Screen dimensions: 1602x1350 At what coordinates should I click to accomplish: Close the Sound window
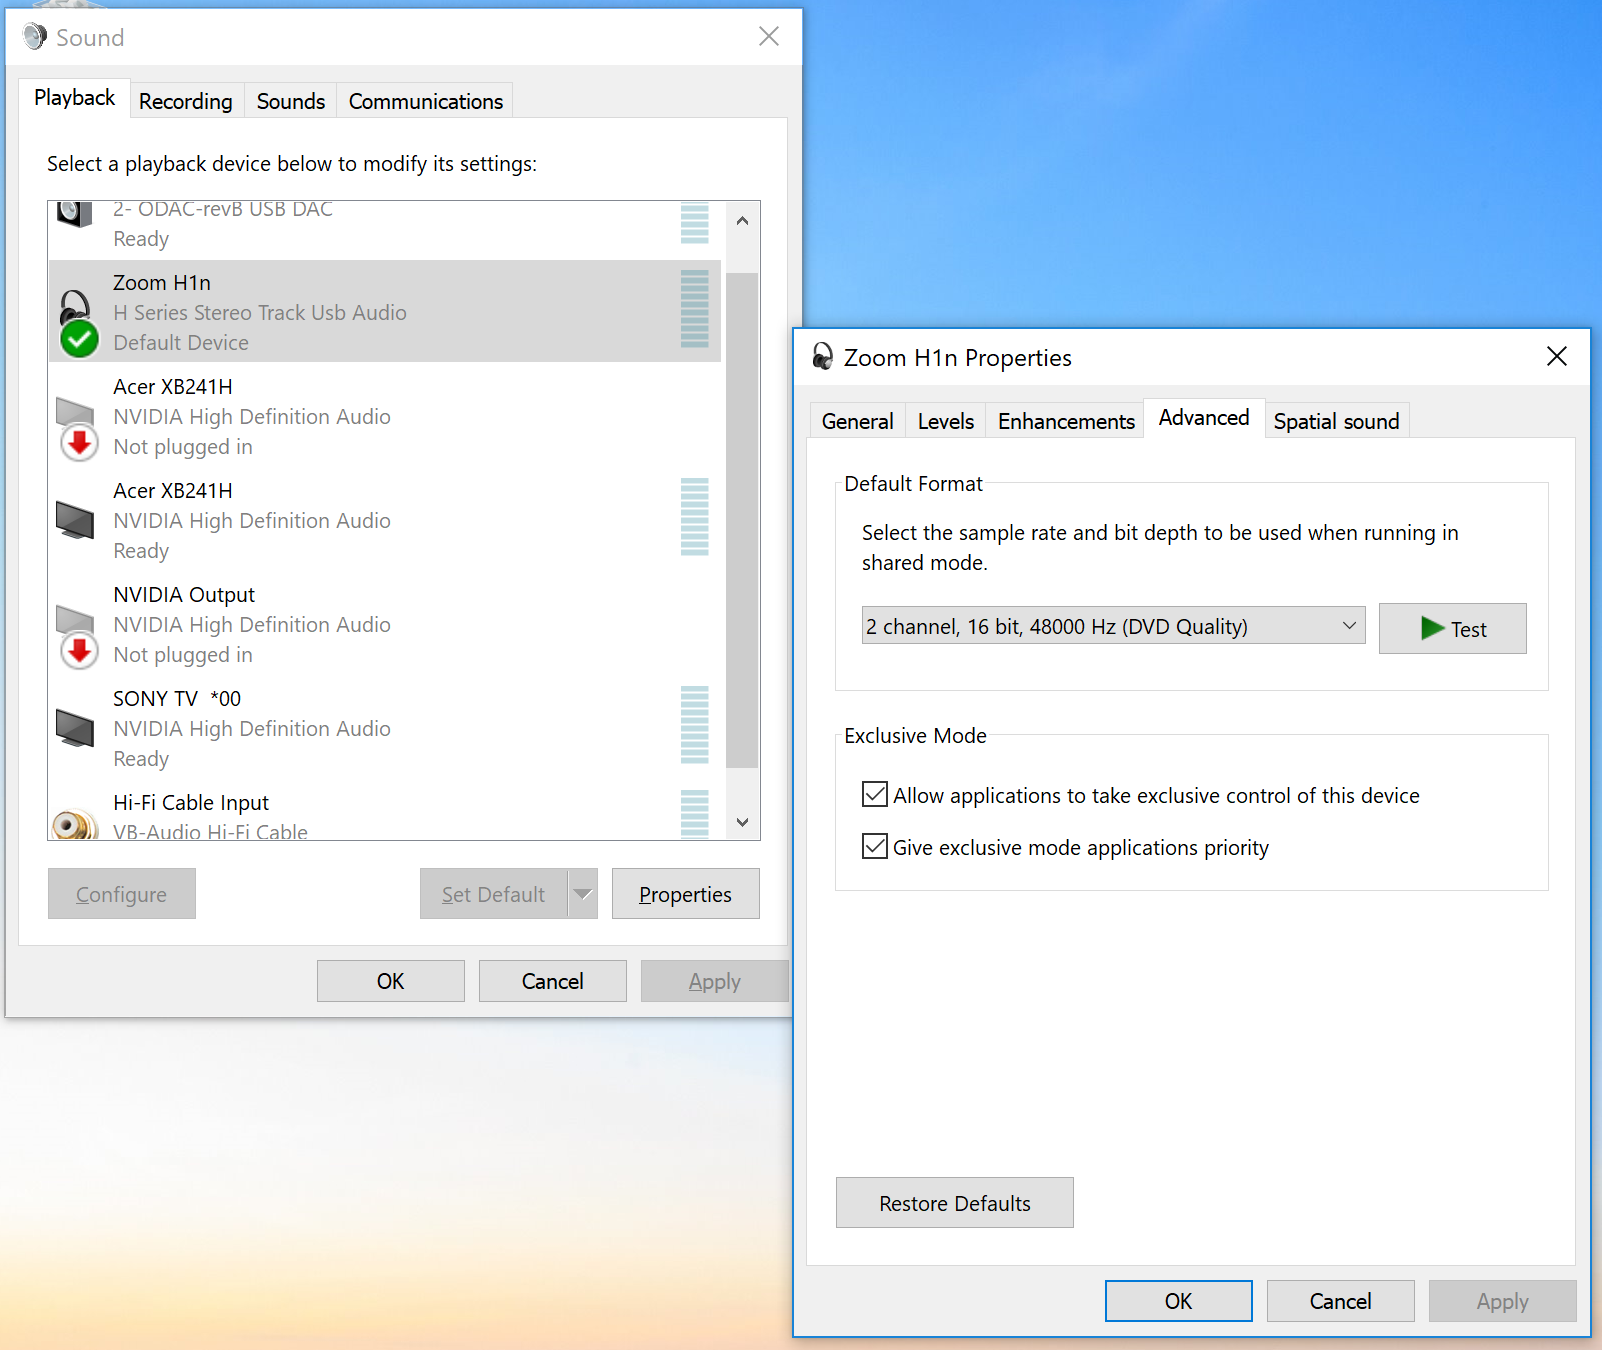769,37
